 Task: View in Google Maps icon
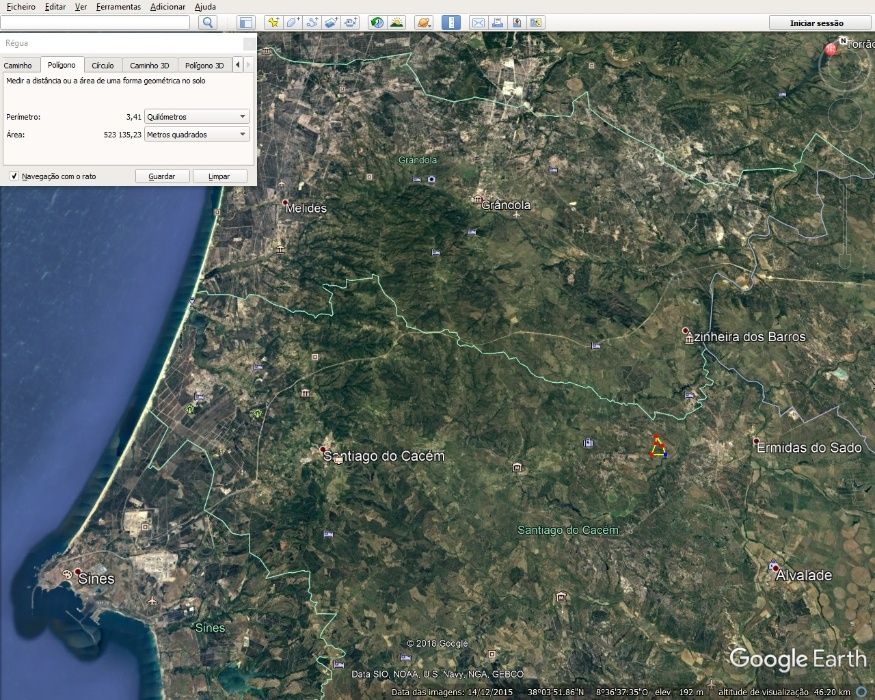[536, 22]
